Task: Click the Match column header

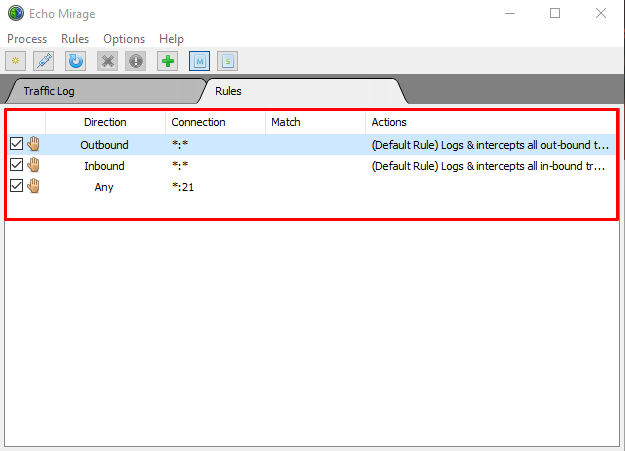Action: click(315, 122)
